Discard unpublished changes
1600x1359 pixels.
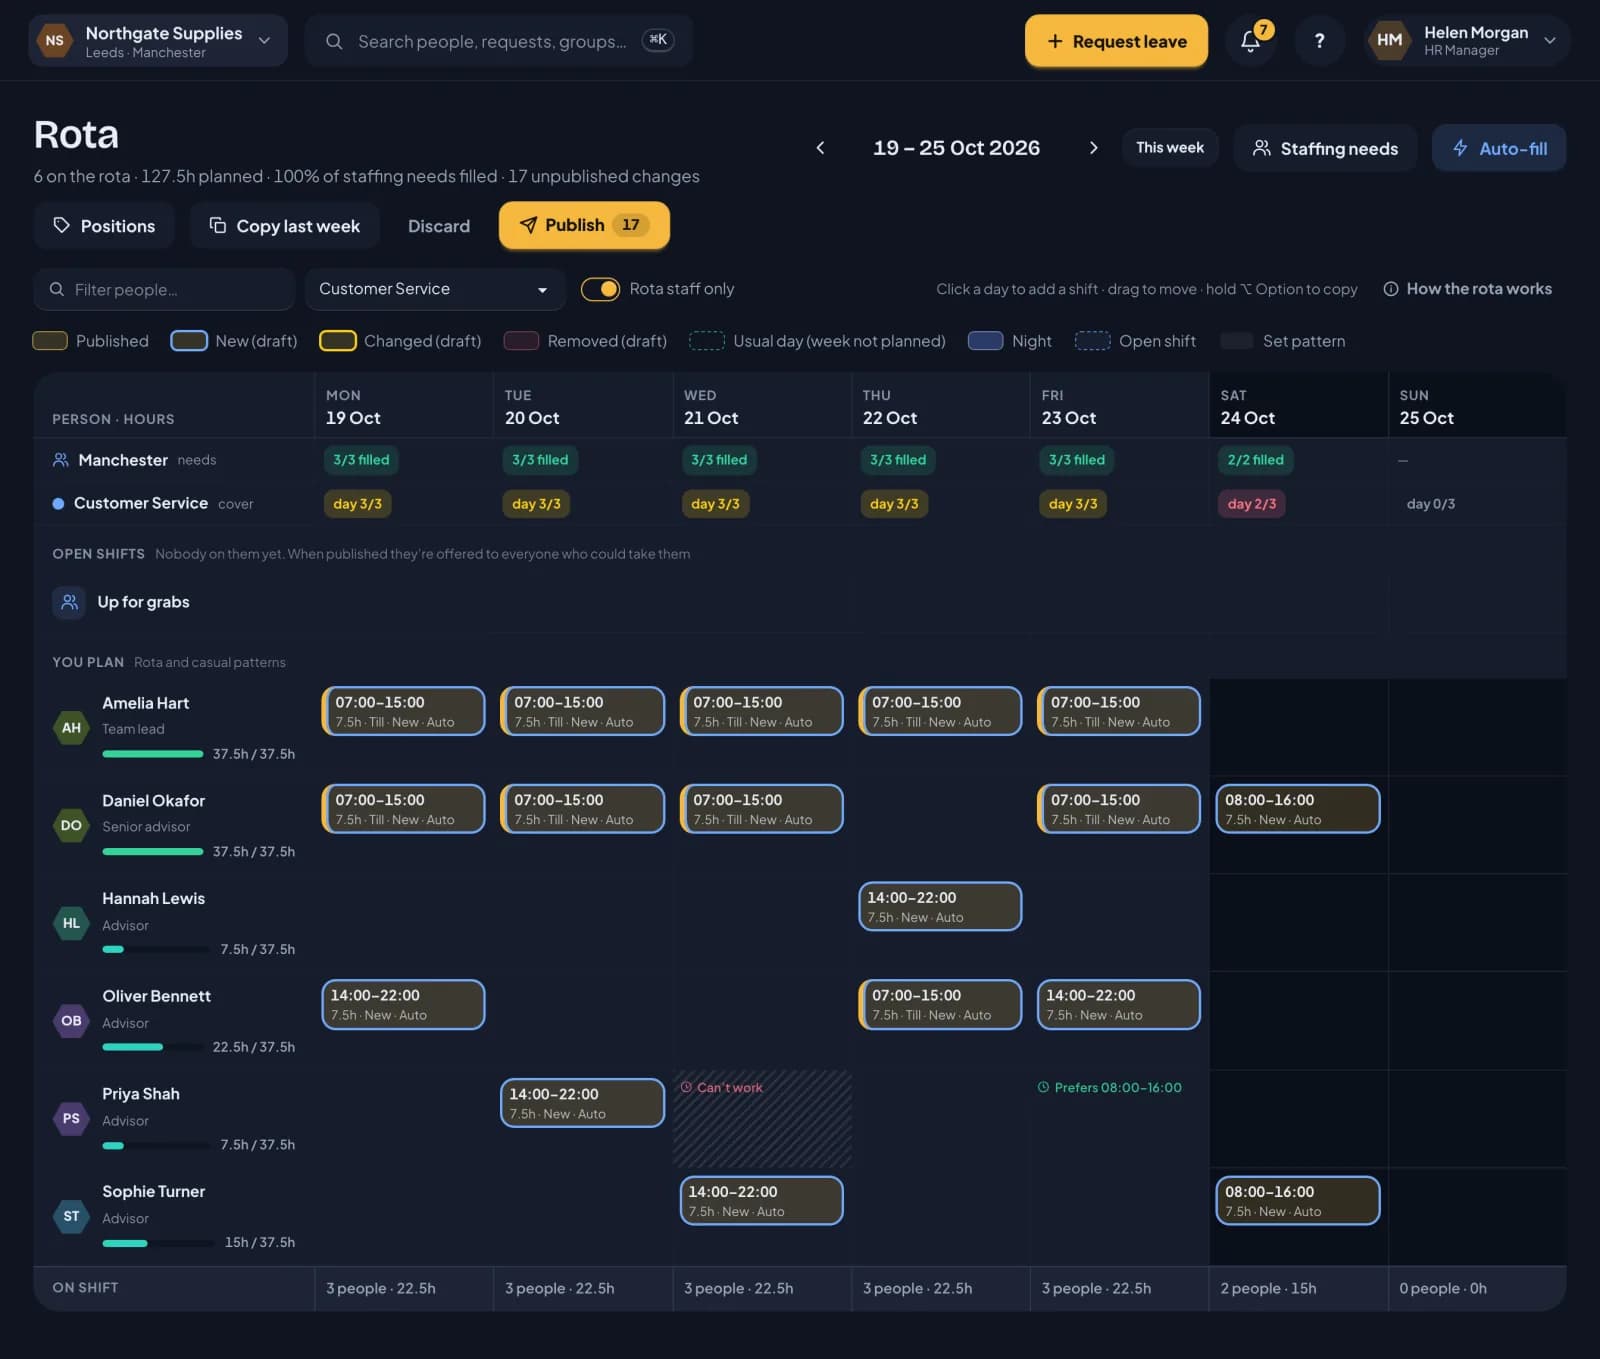coord(439,226)
